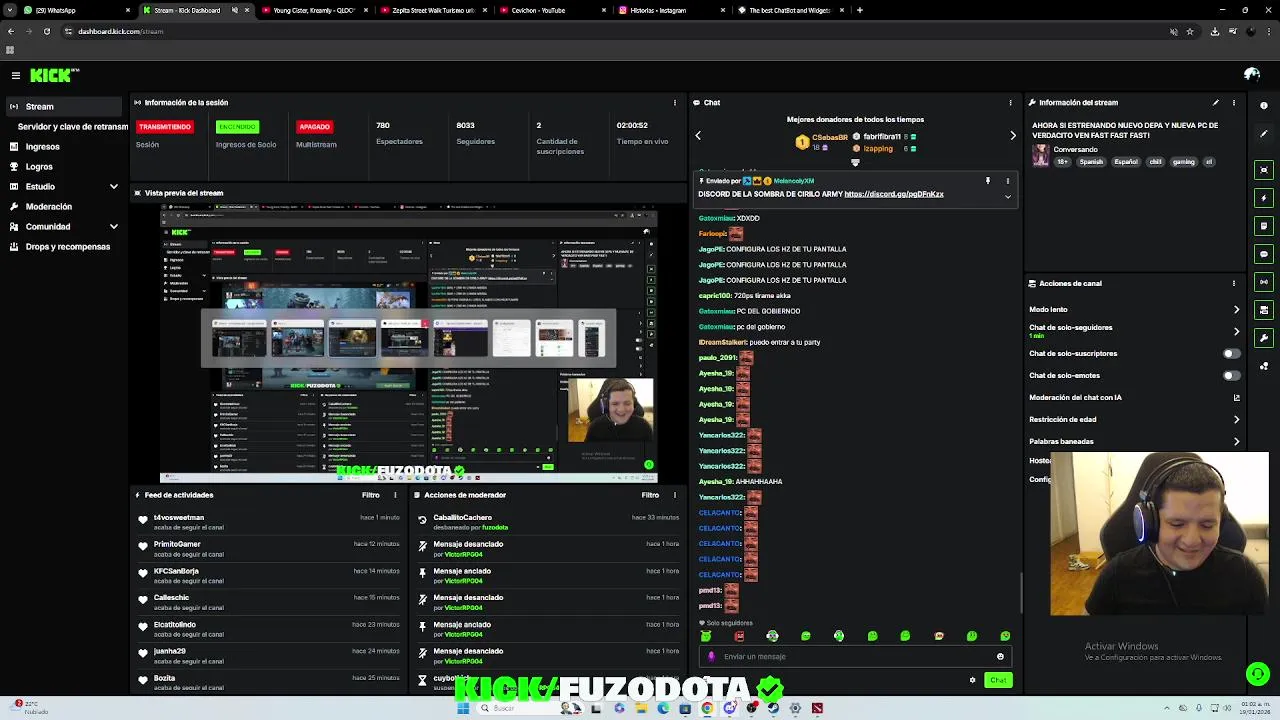
Task: Click the gaming stream tag
Action: click(x=1184, y=161)
